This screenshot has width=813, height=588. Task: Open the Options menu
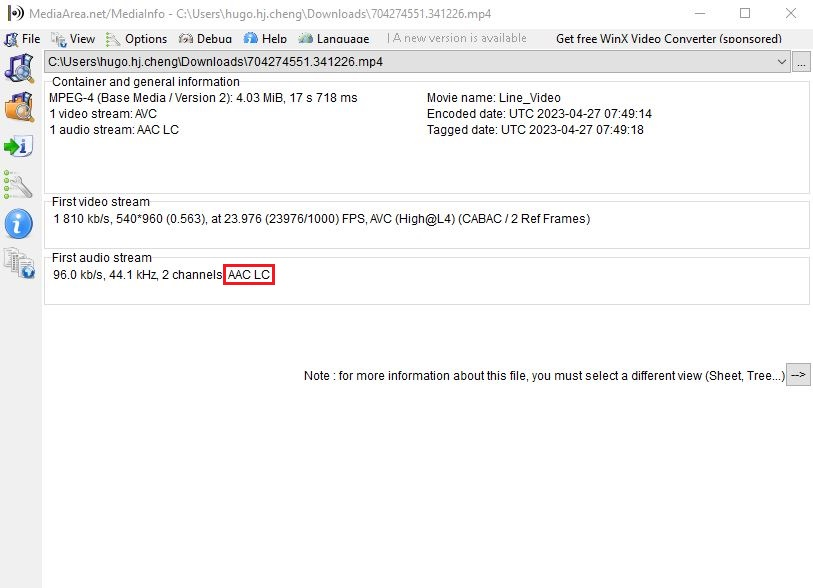pyautogui.click(x=136, y=39)
